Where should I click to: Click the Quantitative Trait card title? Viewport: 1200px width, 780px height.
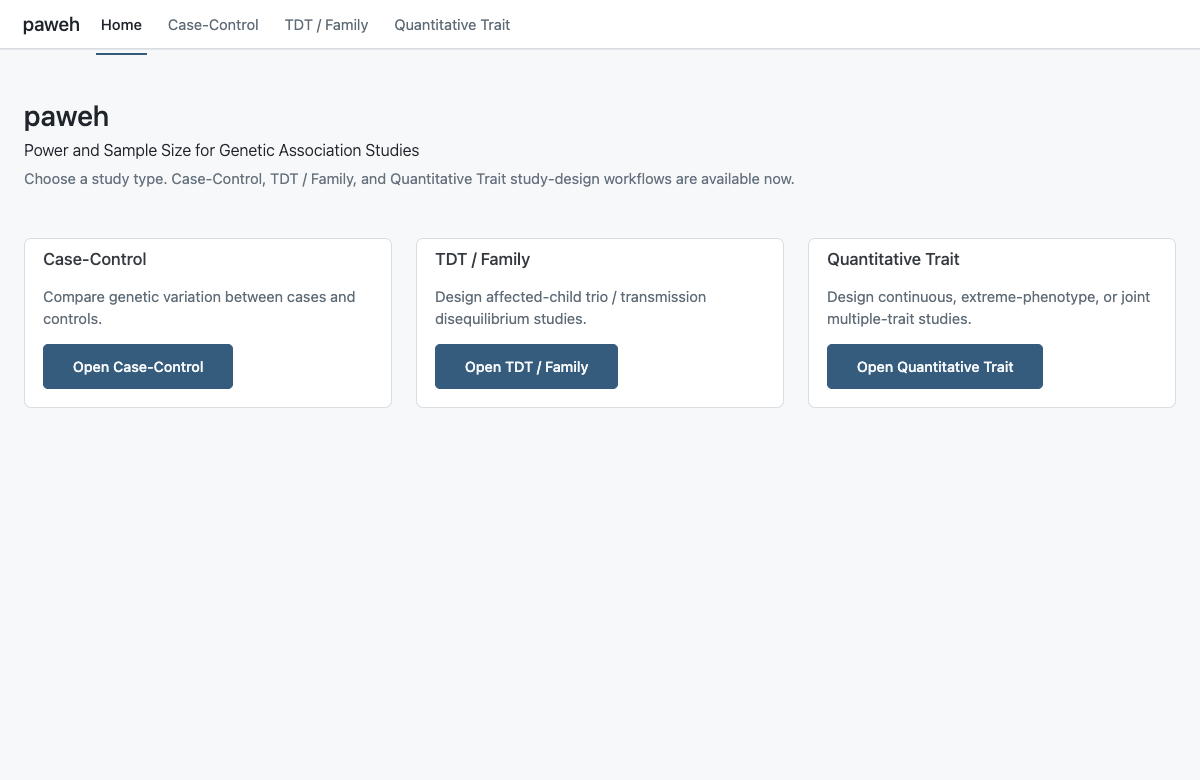[893, 259]
